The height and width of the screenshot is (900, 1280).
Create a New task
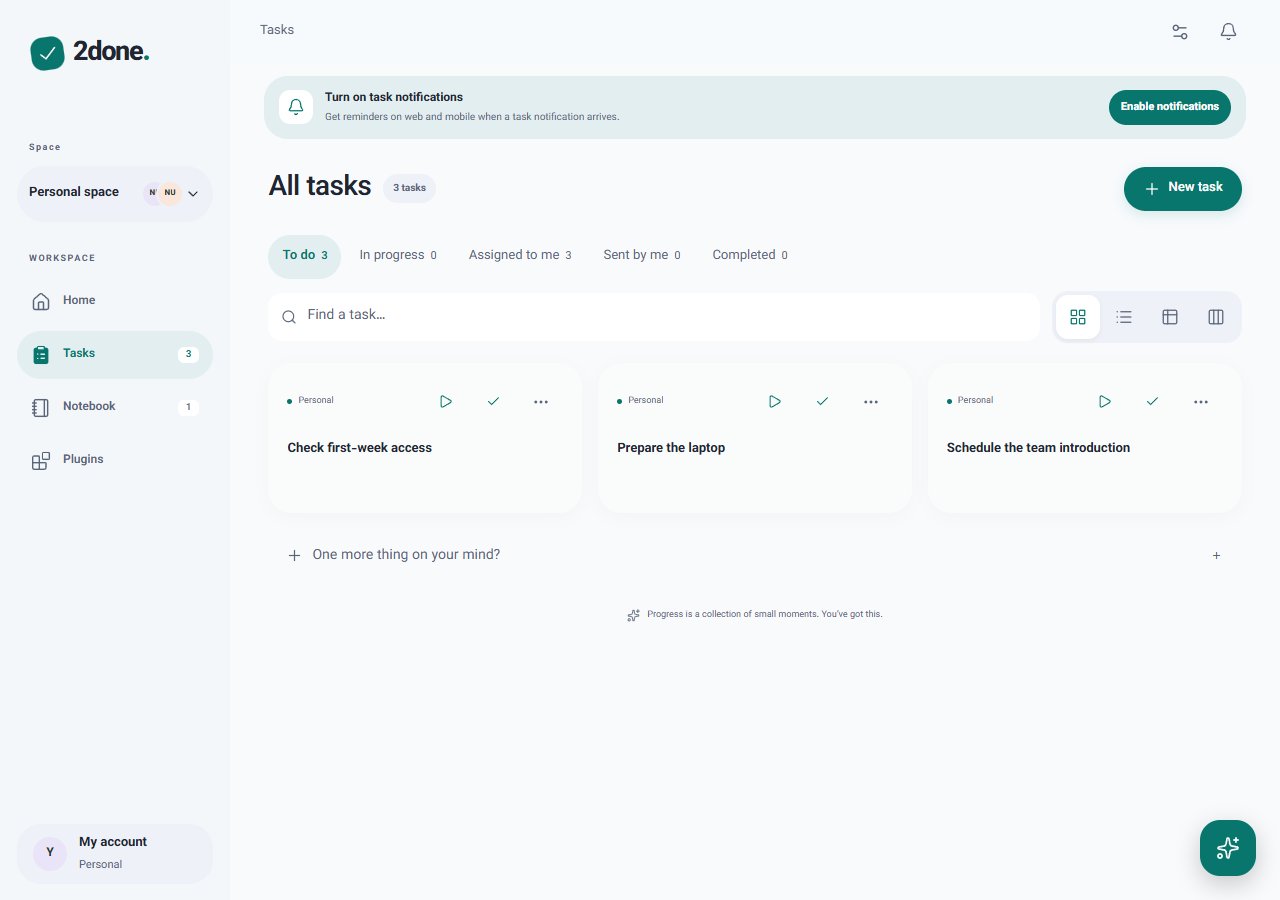[x=1183, y=189]
